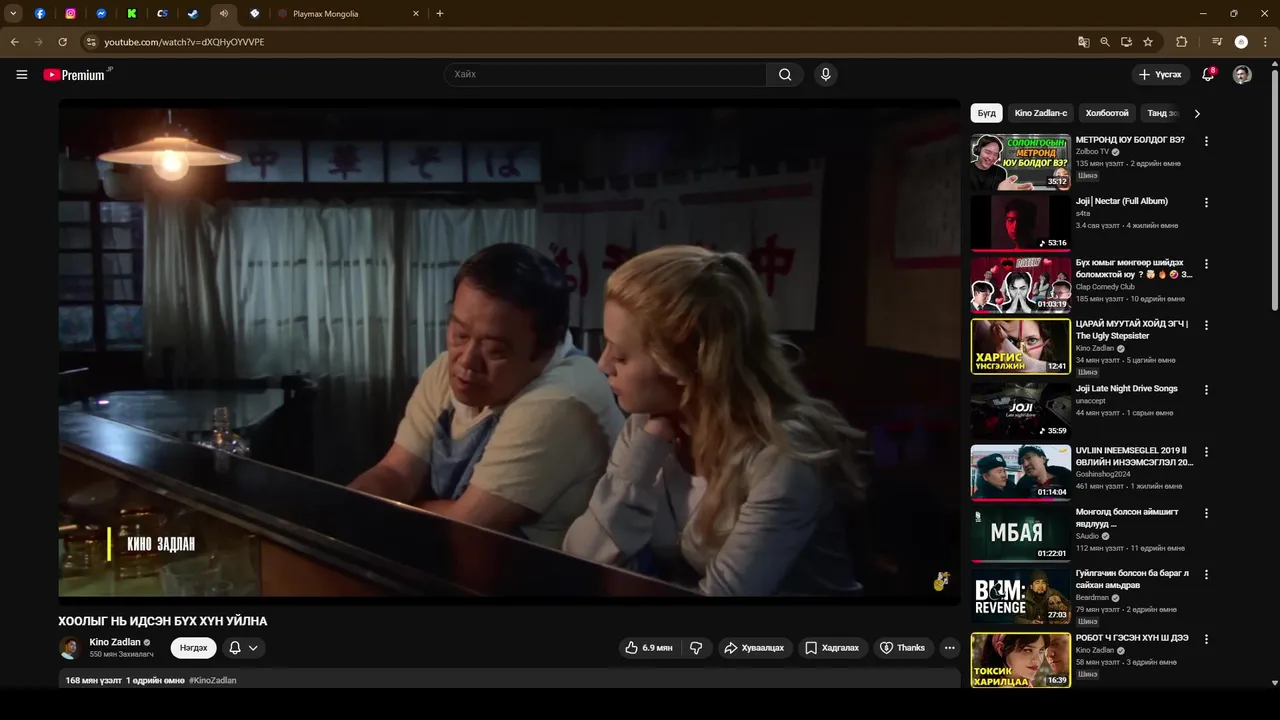Select the Бүгд filter chip
The width and height of the screenshot is (1280, 720).
point(987,113)
